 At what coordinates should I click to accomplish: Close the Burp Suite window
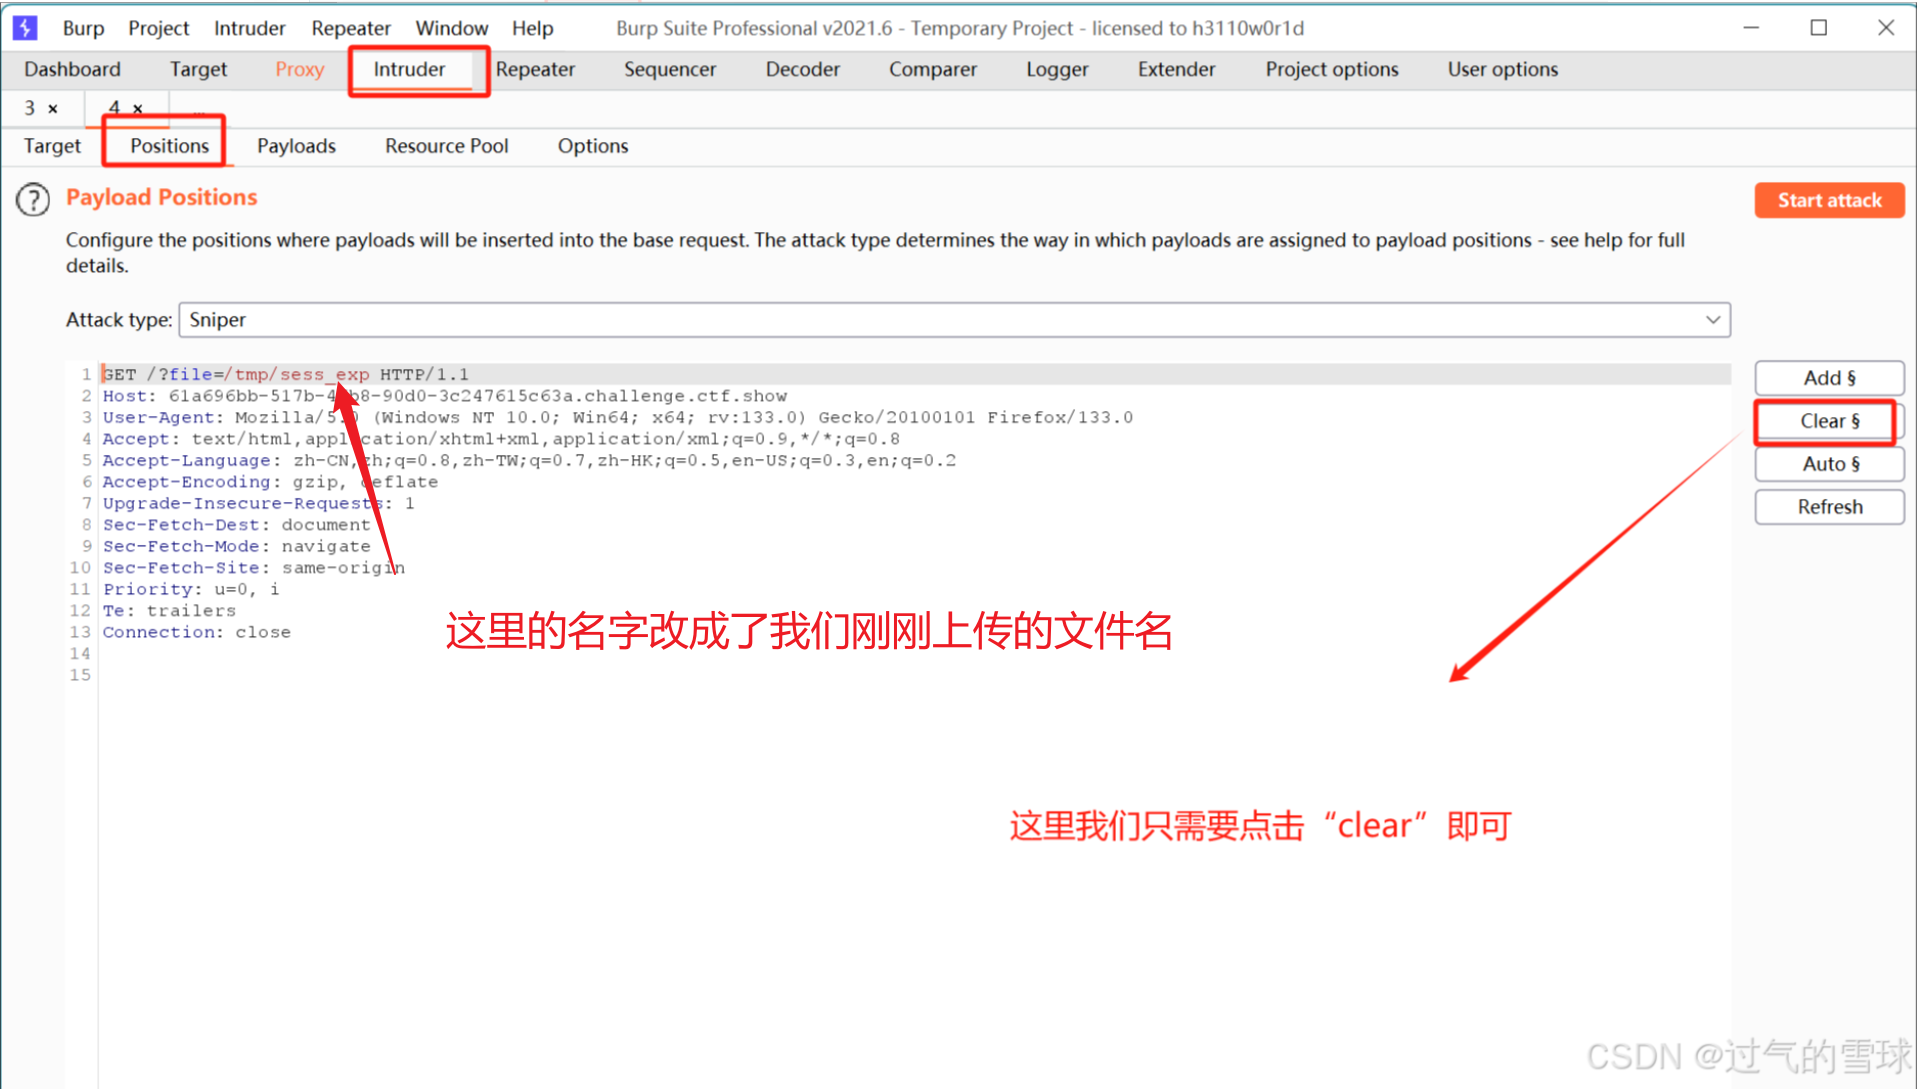coord(1886,28)
